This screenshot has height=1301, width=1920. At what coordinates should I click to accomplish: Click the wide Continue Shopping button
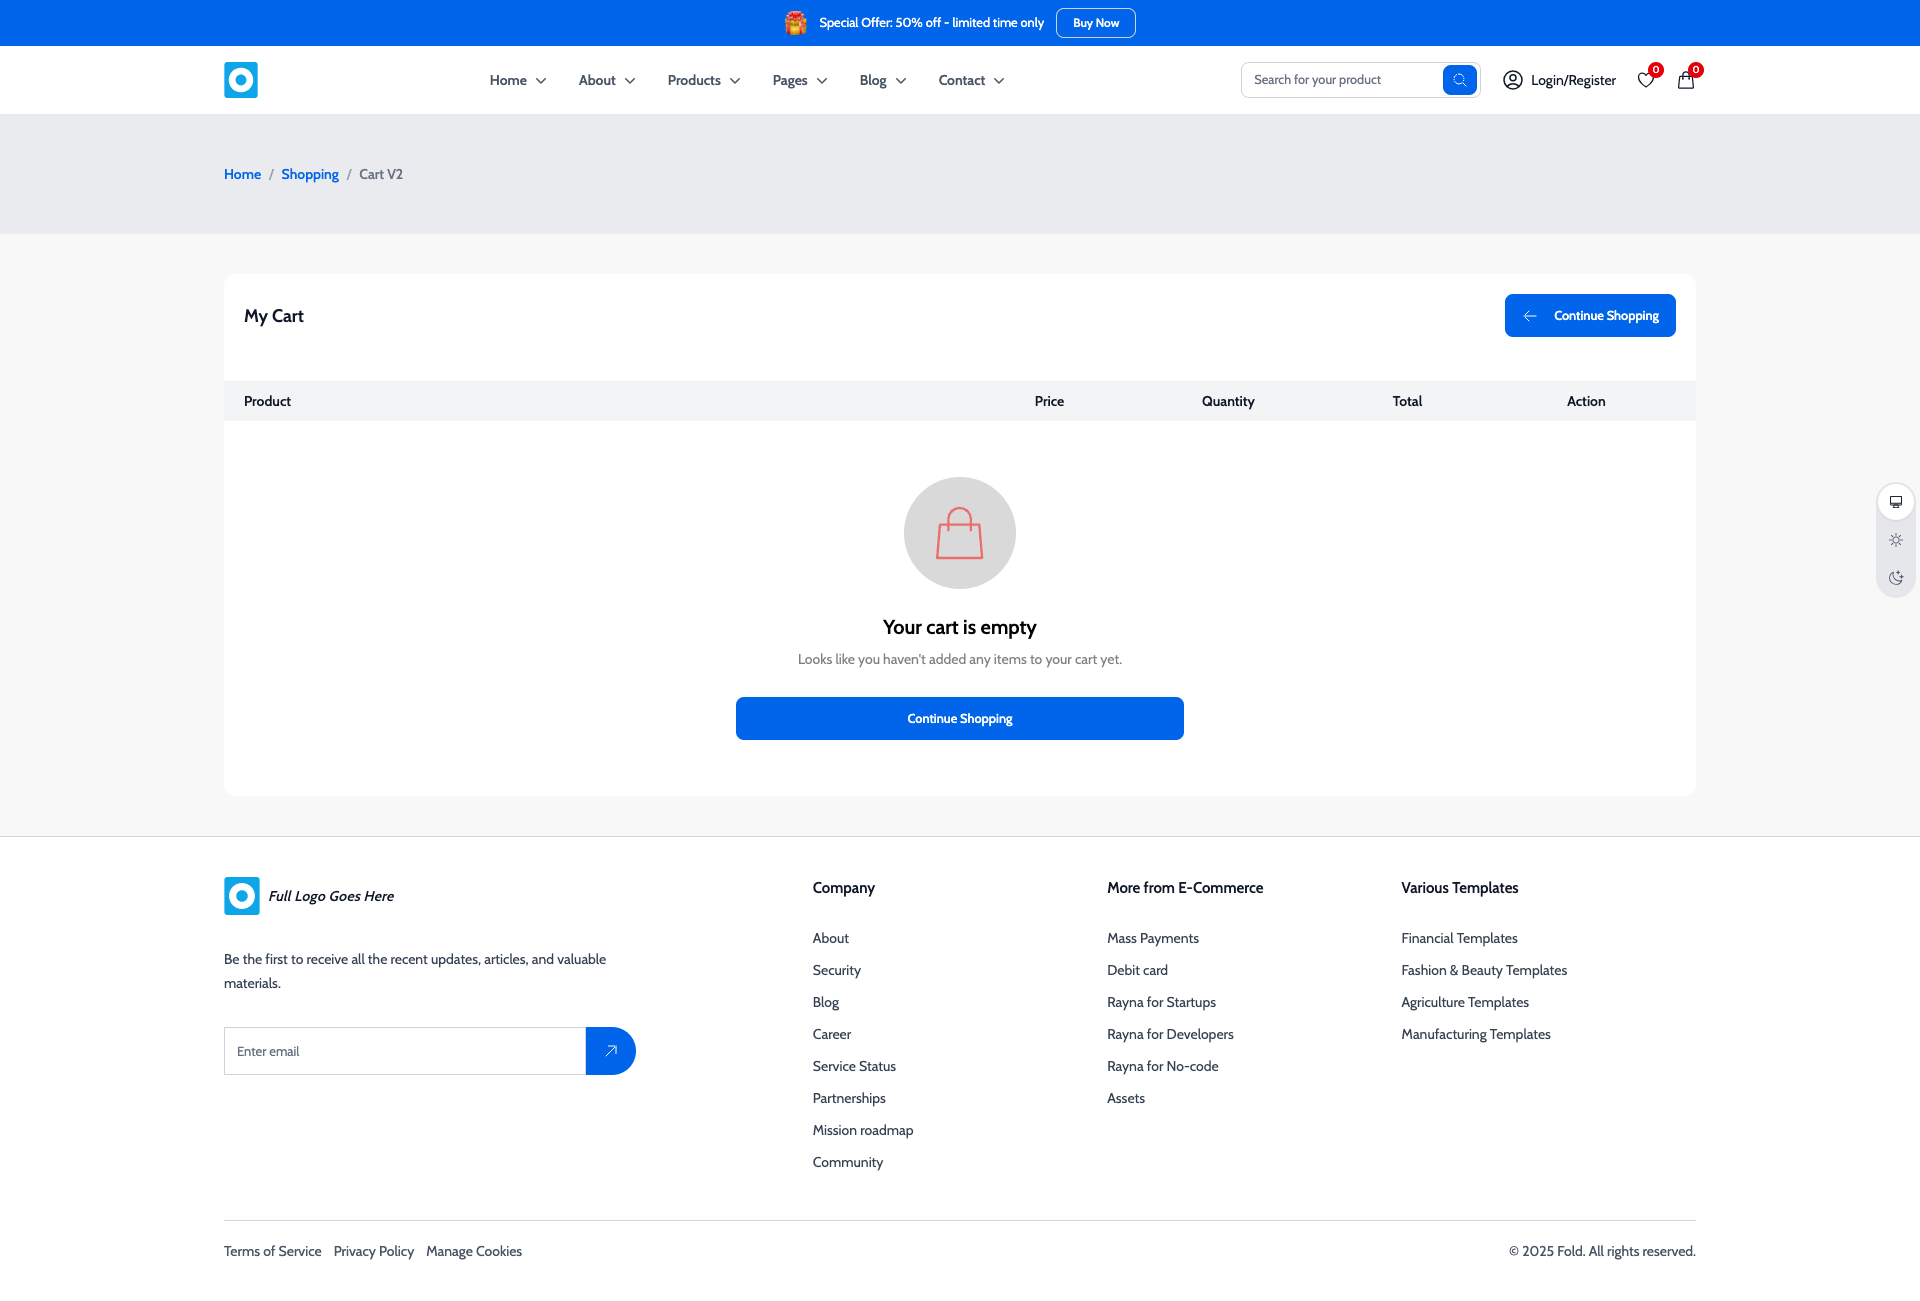[x=959, y=719]
